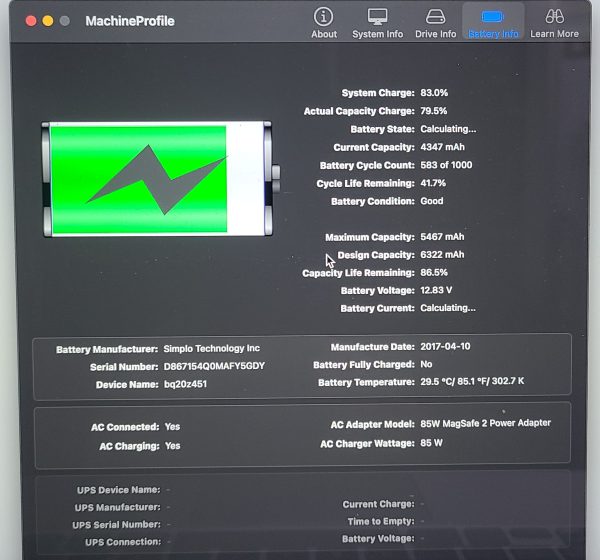Select the Simplo Technology Inc manufacturer text
This screenshot has height=560, width=600.
pyautogui.click(x=211, y=349)
